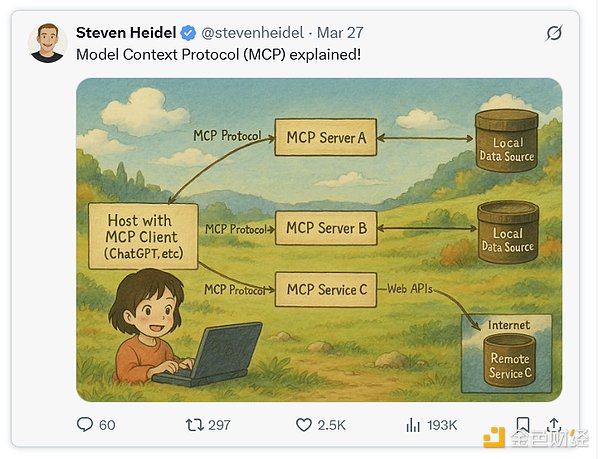Click the tweet text about MCP explained
This screenshot has width=600, height=459.
pos(218,53)
